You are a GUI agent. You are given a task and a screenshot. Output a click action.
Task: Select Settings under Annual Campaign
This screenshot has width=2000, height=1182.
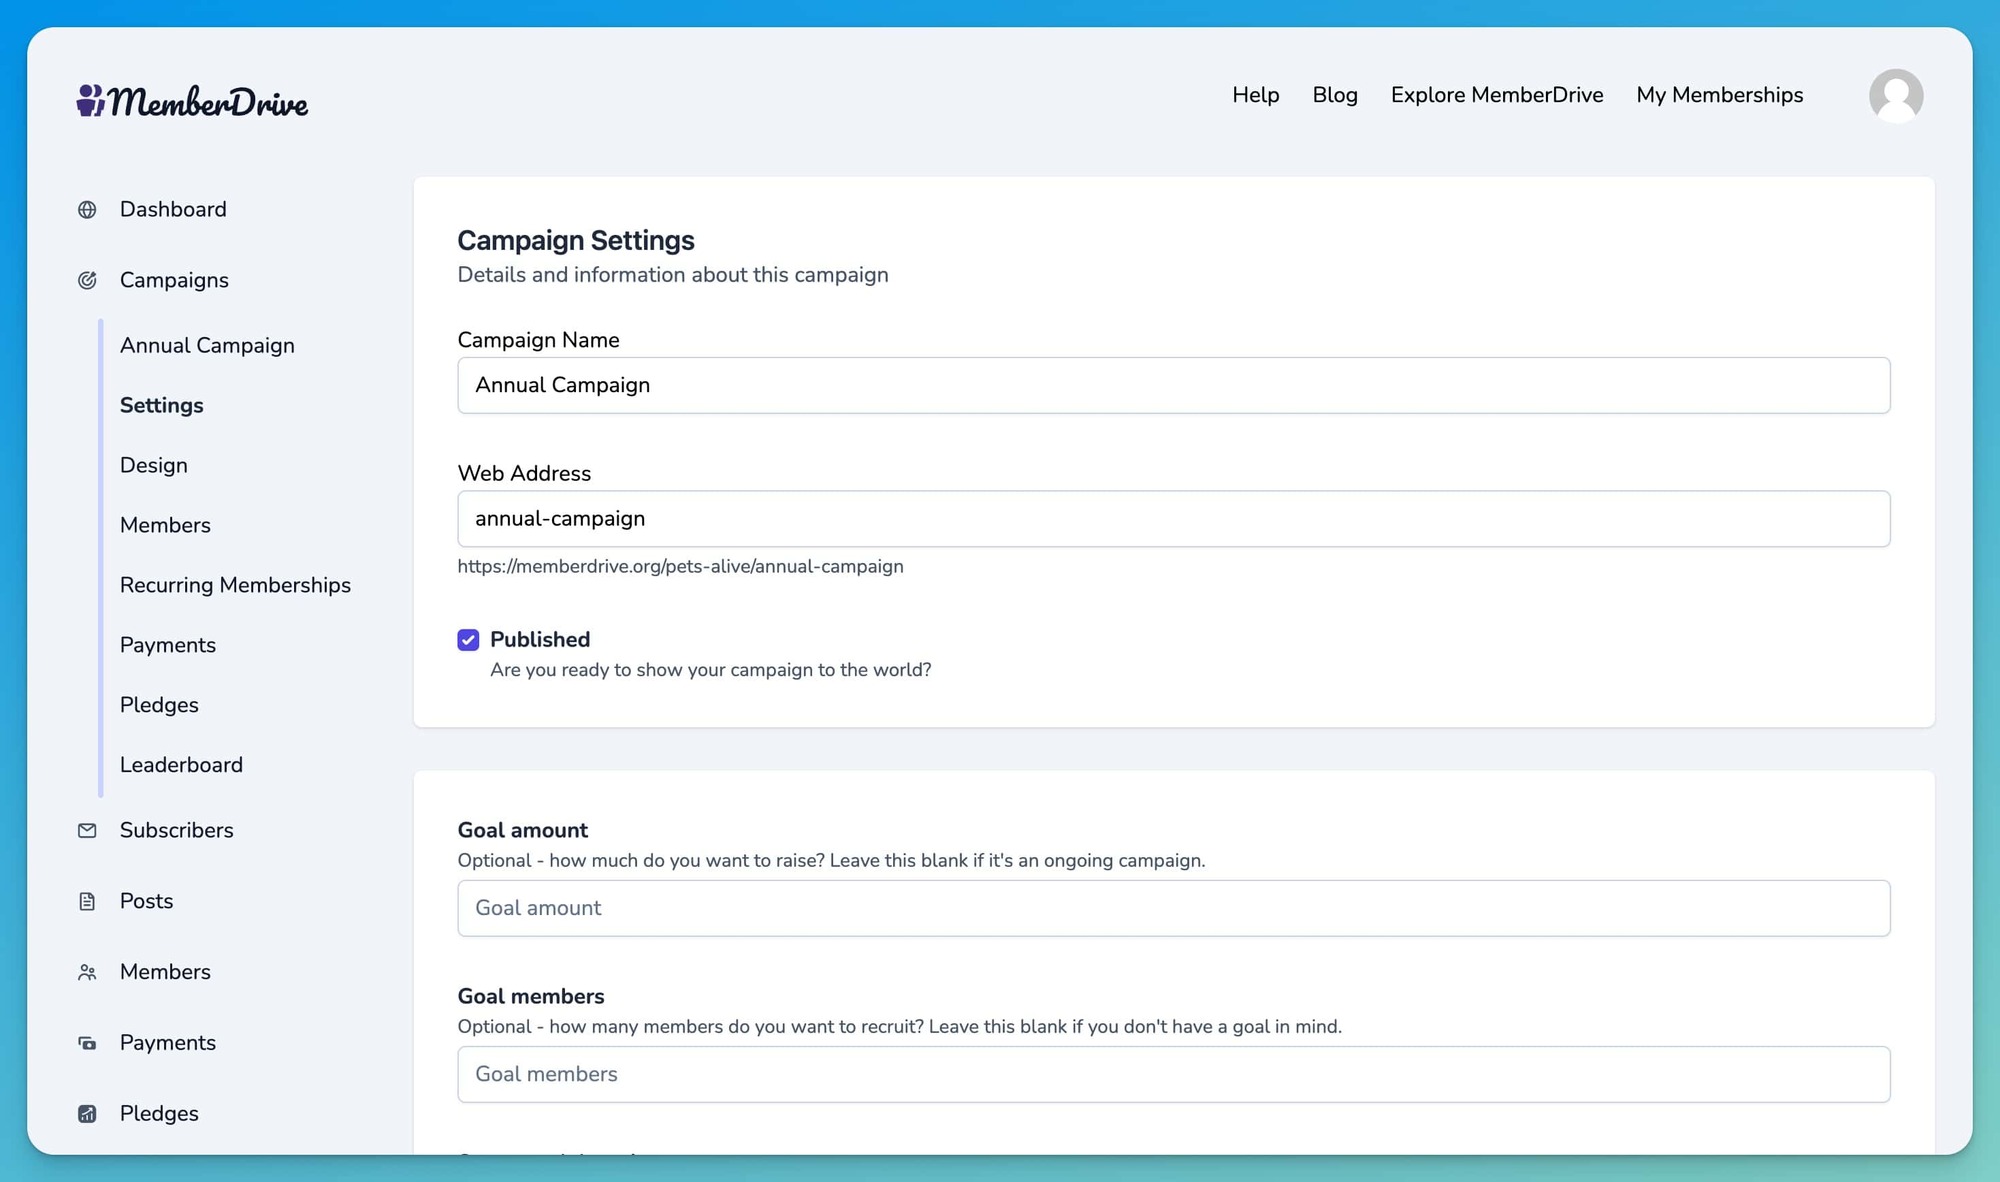pyautogui.click(x=161, y=405)
